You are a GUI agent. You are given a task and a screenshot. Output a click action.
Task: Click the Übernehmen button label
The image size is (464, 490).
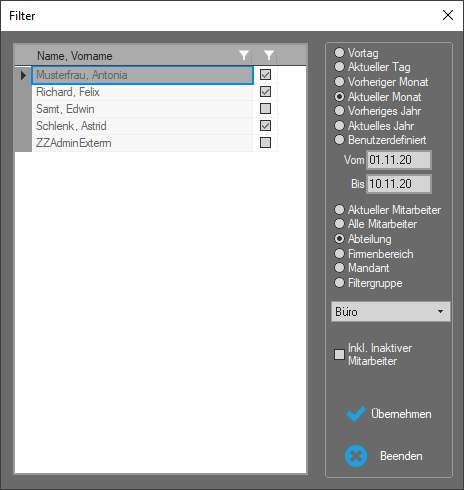pos(401,414)
